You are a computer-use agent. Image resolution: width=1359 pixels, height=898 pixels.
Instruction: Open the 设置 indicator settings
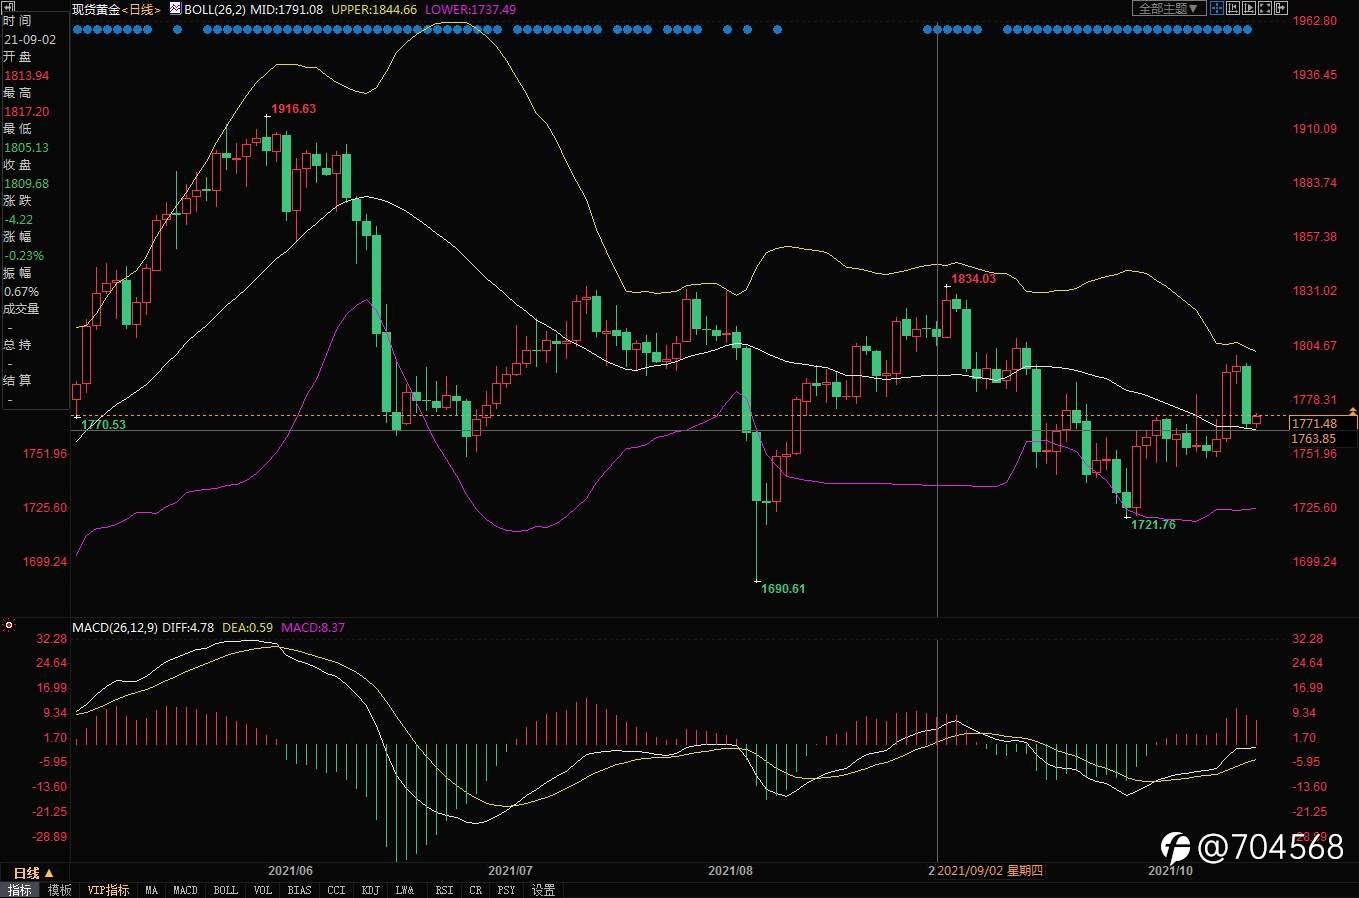pyautogui.click(x=543, y=890)
